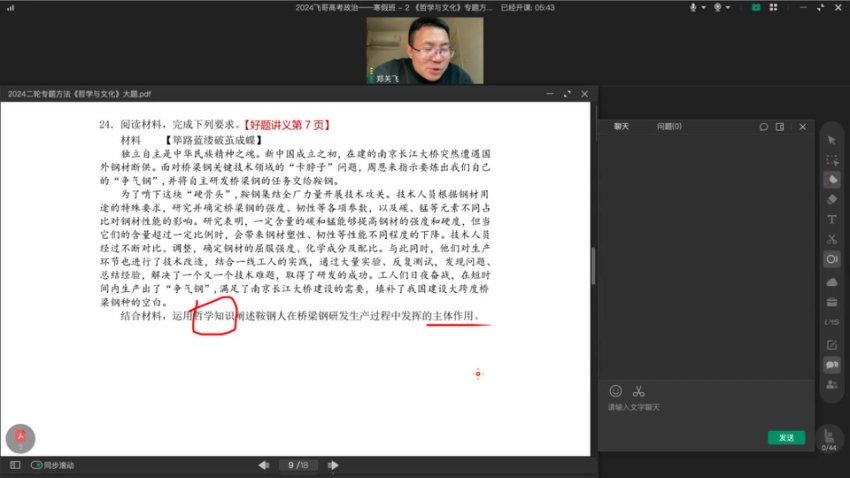The image size is (850, 478).
Task: Open the edit note icon
Action: (832, 345)
